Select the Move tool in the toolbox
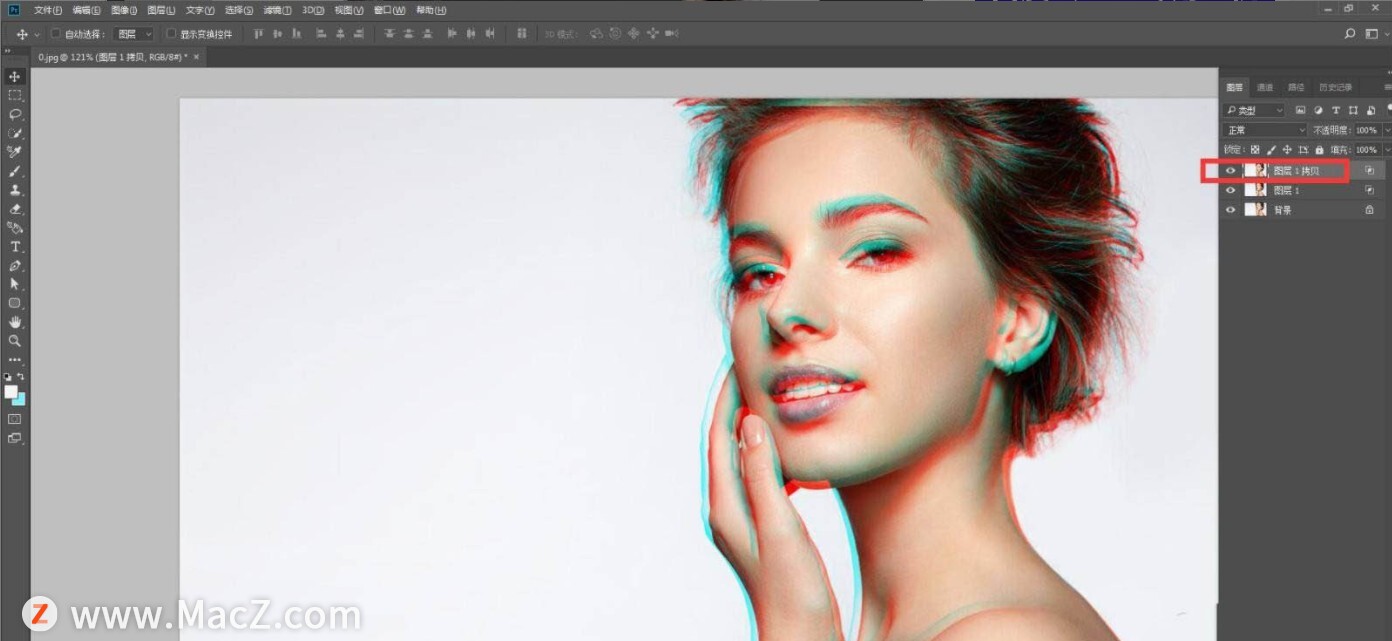 pos(14,77)
